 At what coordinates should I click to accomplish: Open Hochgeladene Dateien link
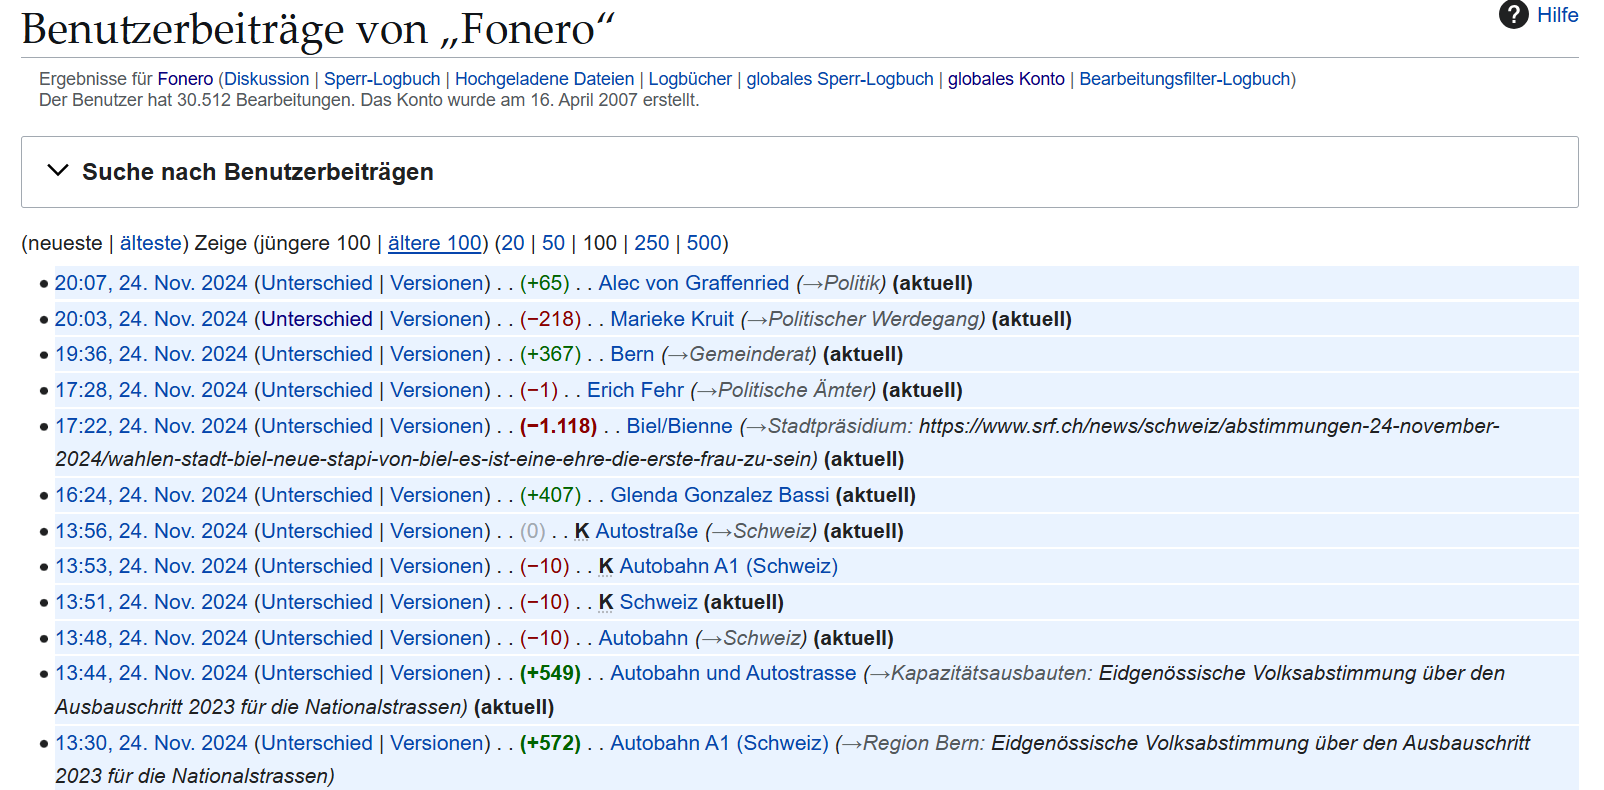544,79
